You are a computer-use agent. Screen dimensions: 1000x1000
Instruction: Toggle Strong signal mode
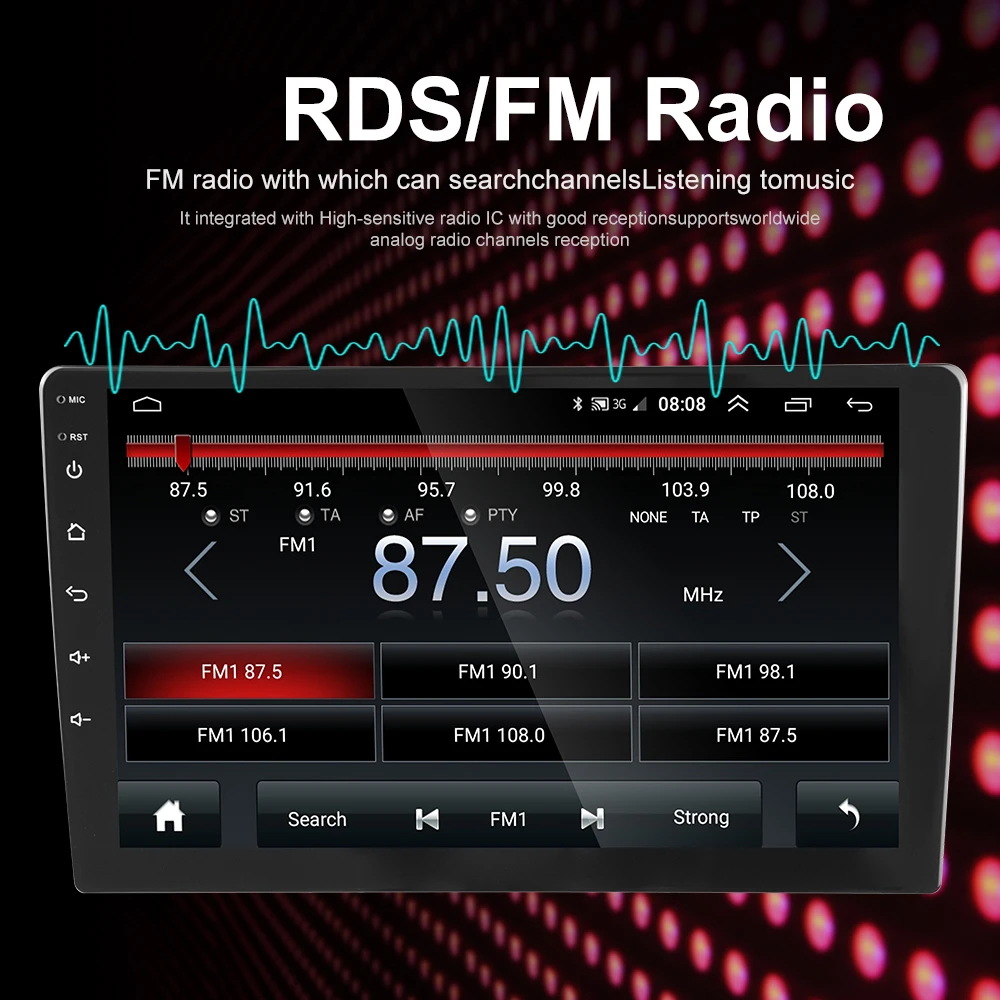[x=701, y=818]
